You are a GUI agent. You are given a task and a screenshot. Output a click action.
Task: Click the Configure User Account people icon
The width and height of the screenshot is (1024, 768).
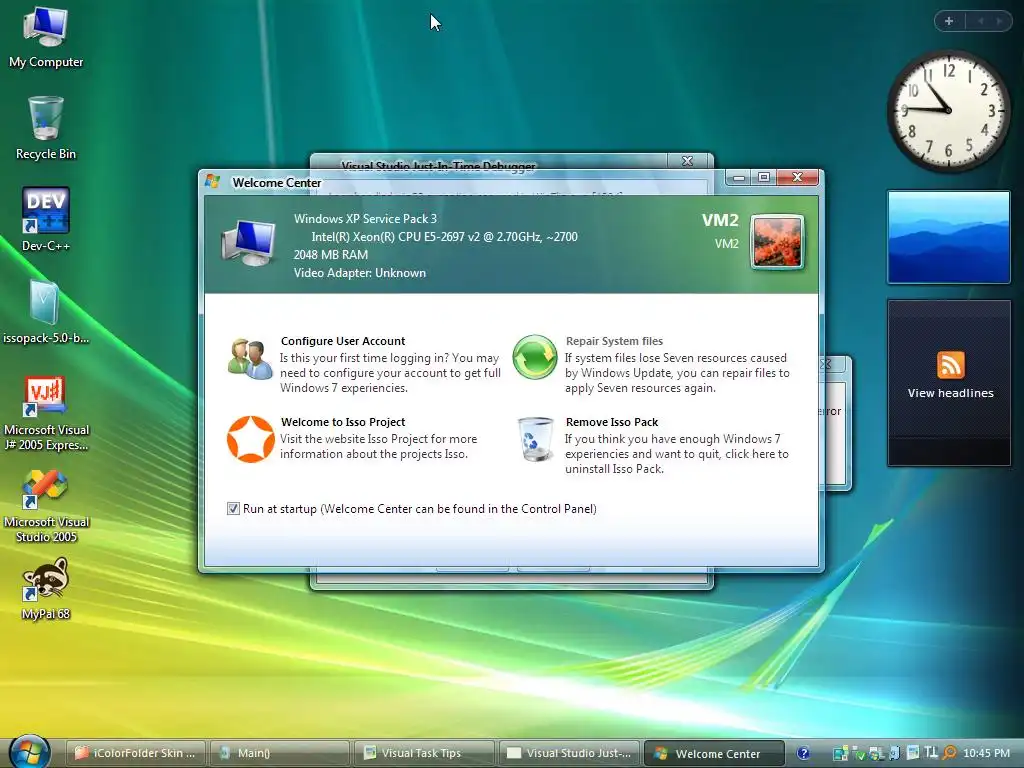(250, 359)
